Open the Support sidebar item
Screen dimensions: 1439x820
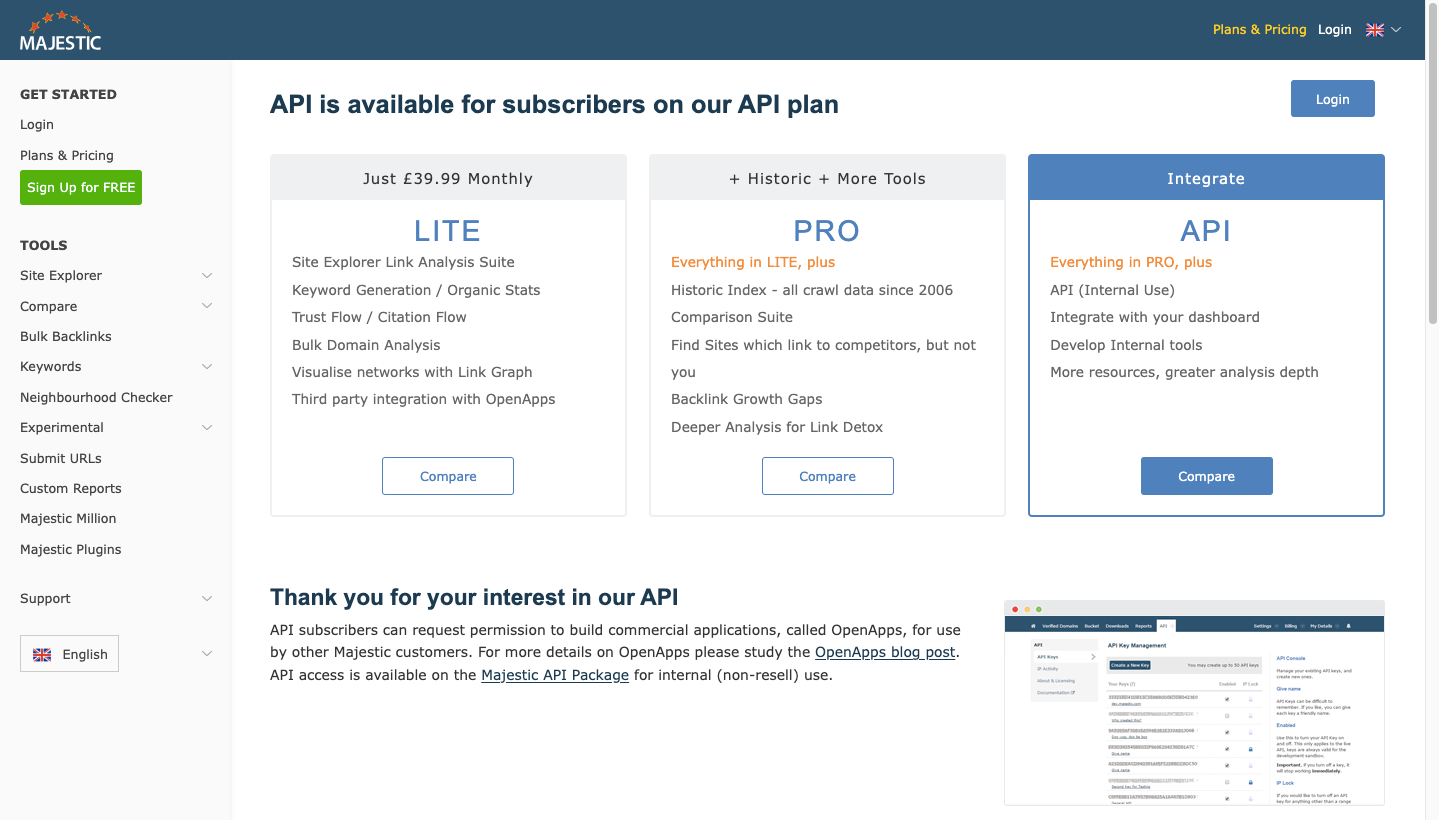point(45,599)
